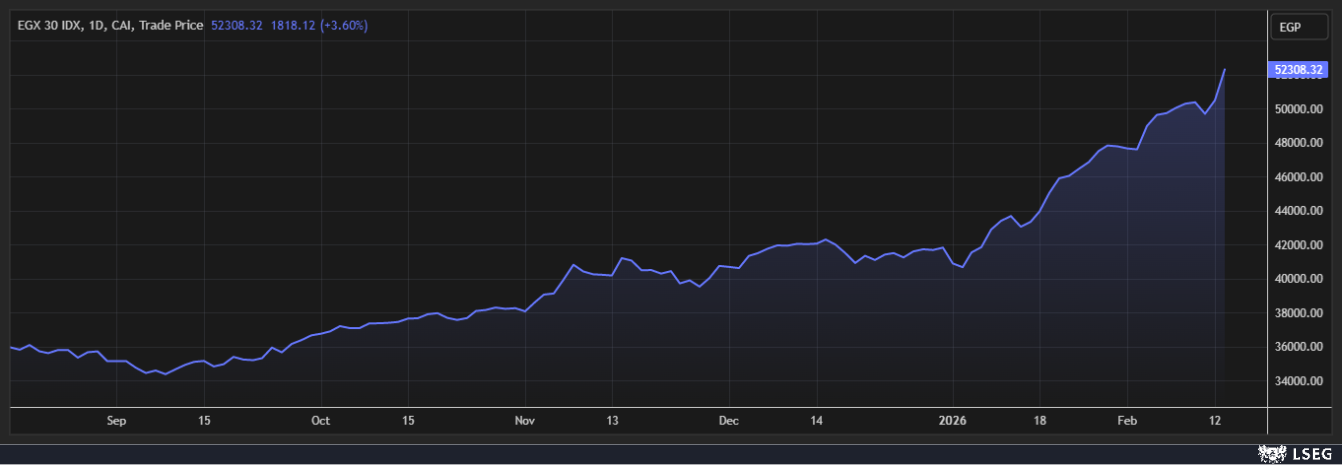1342x465 pixels.
Task: Click the 46000.00 price axis label
Action: 1297,177
